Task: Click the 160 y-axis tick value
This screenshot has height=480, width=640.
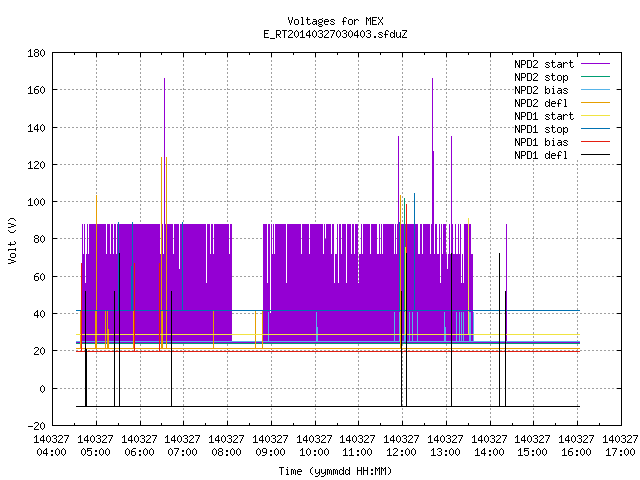Action: pos(36,90)
